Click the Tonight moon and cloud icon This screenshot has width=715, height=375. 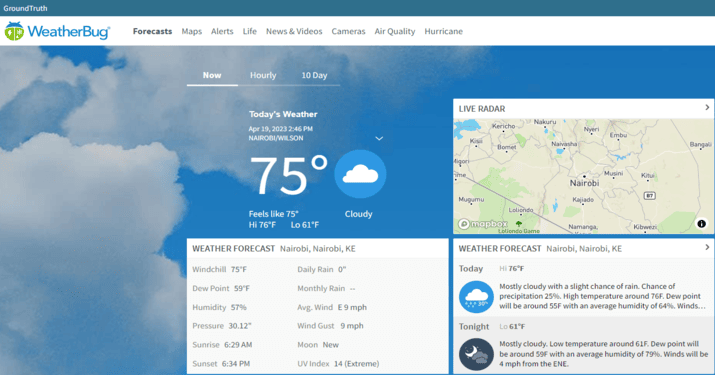pyautogui.click(x=476, y=354)
